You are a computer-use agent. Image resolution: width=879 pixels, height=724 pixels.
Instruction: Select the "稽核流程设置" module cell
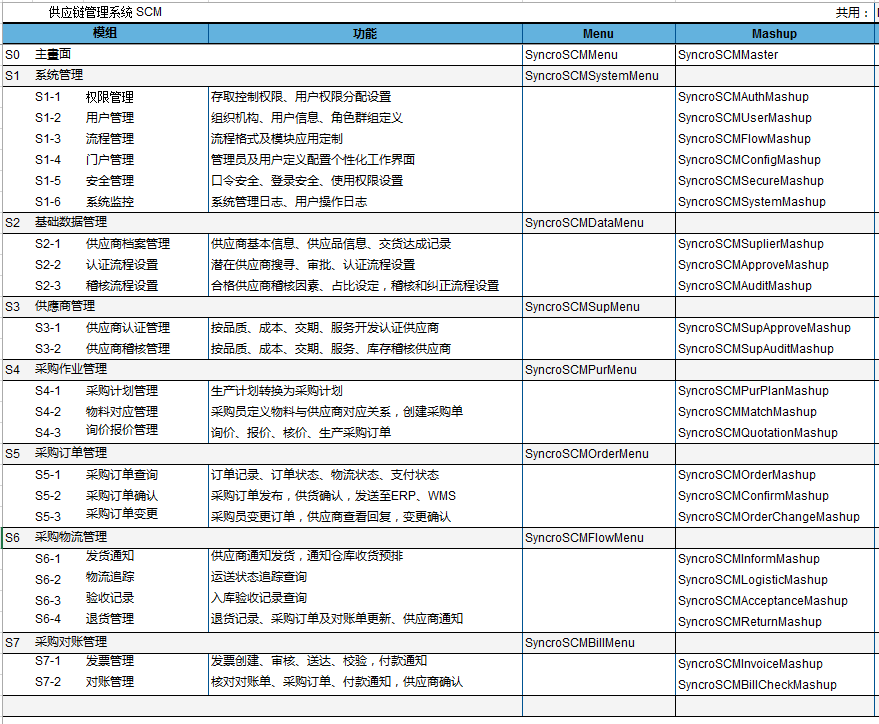click(x=122, y=286)
